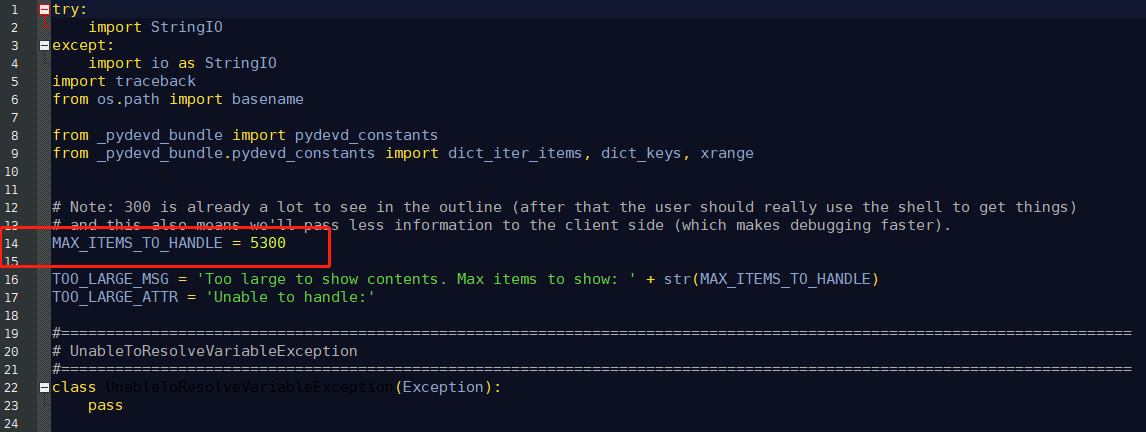Image resolution: width=1146 pixels, height=432 pixels.
Task: Collapse the try block fold marker
Action: coord(44,9)
